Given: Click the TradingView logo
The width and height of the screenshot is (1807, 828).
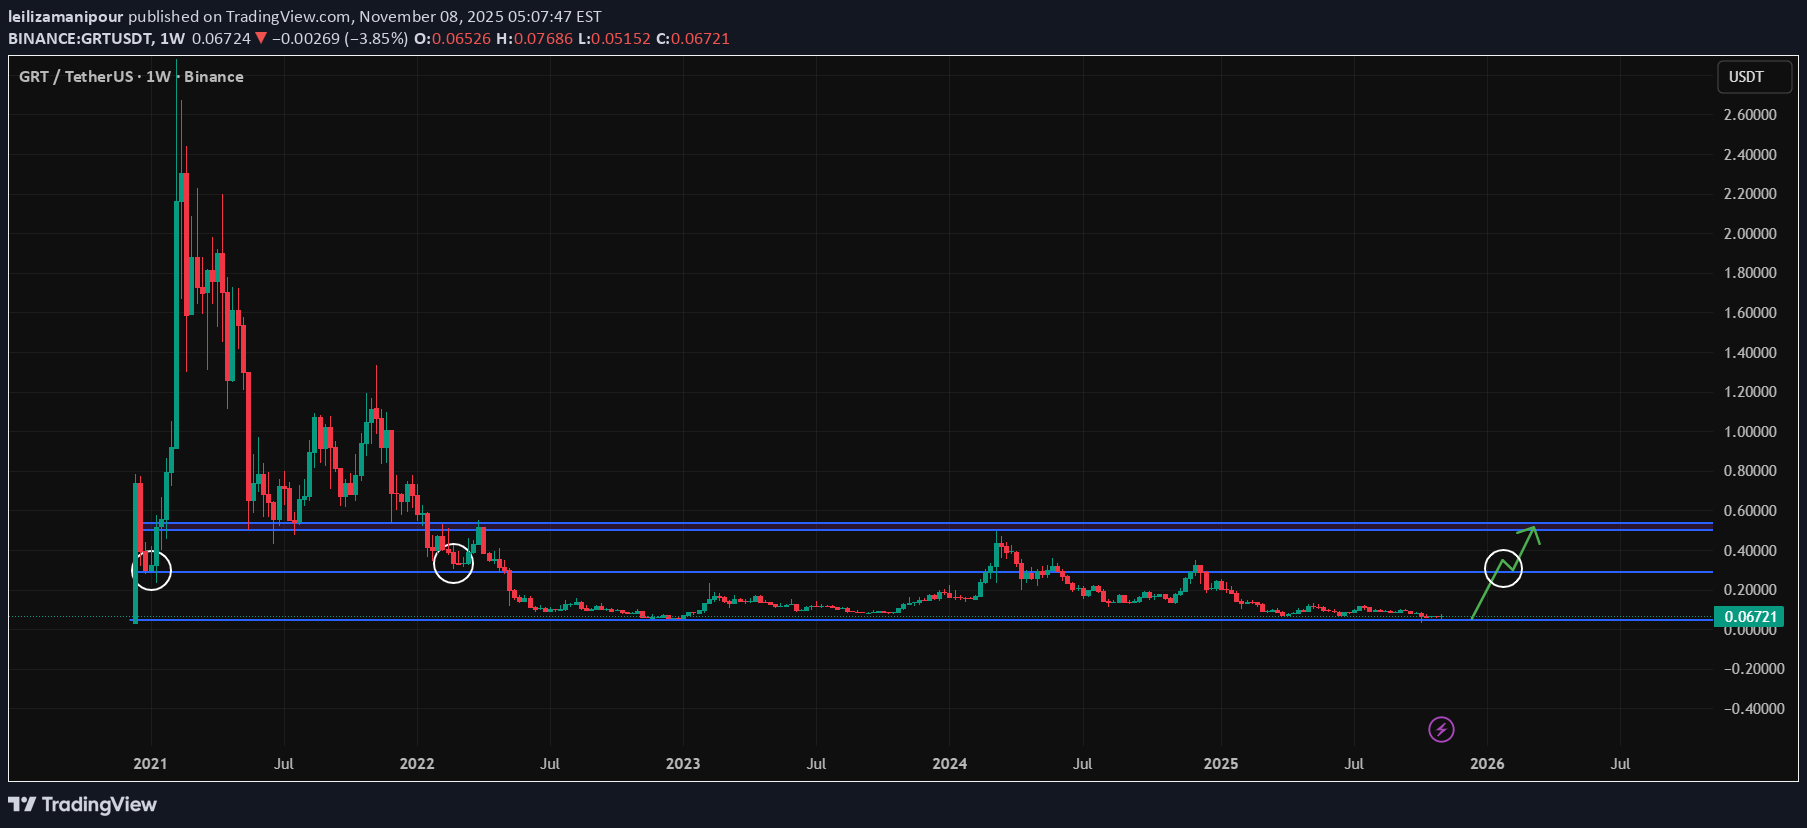Looking at the screenshot, I should click(83, 804).
